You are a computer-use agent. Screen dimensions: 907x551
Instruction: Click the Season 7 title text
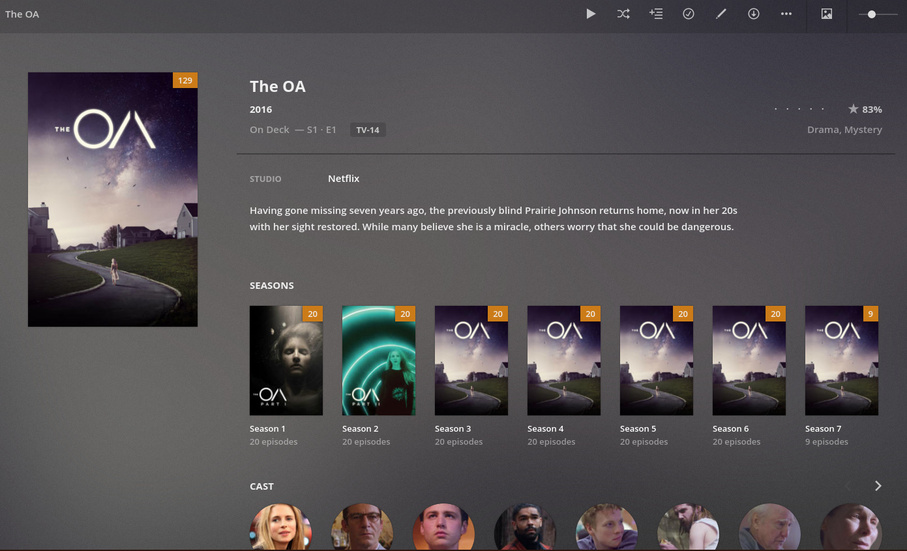(823, 428)
